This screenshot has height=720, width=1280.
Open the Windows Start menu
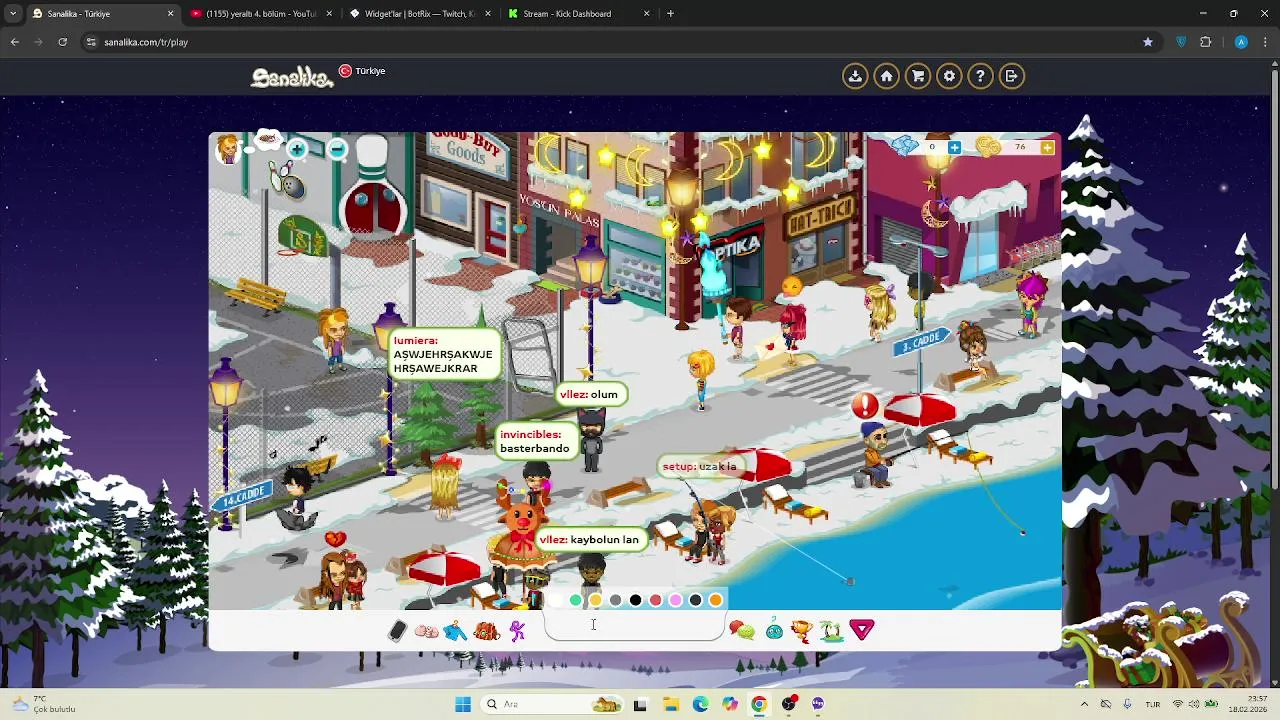[462, 704]
